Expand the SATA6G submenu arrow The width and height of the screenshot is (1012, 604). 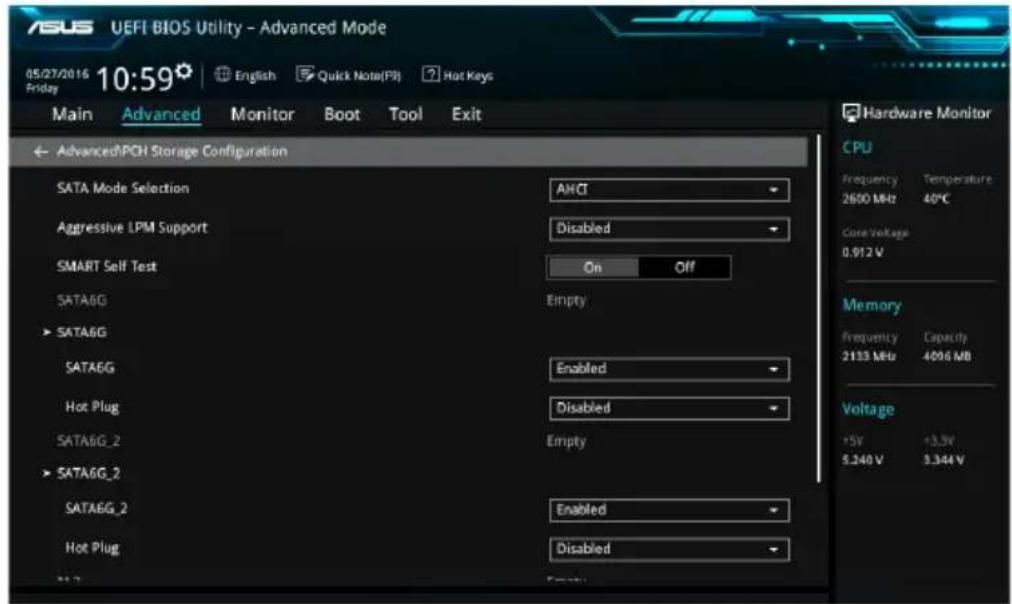(46, 332)
